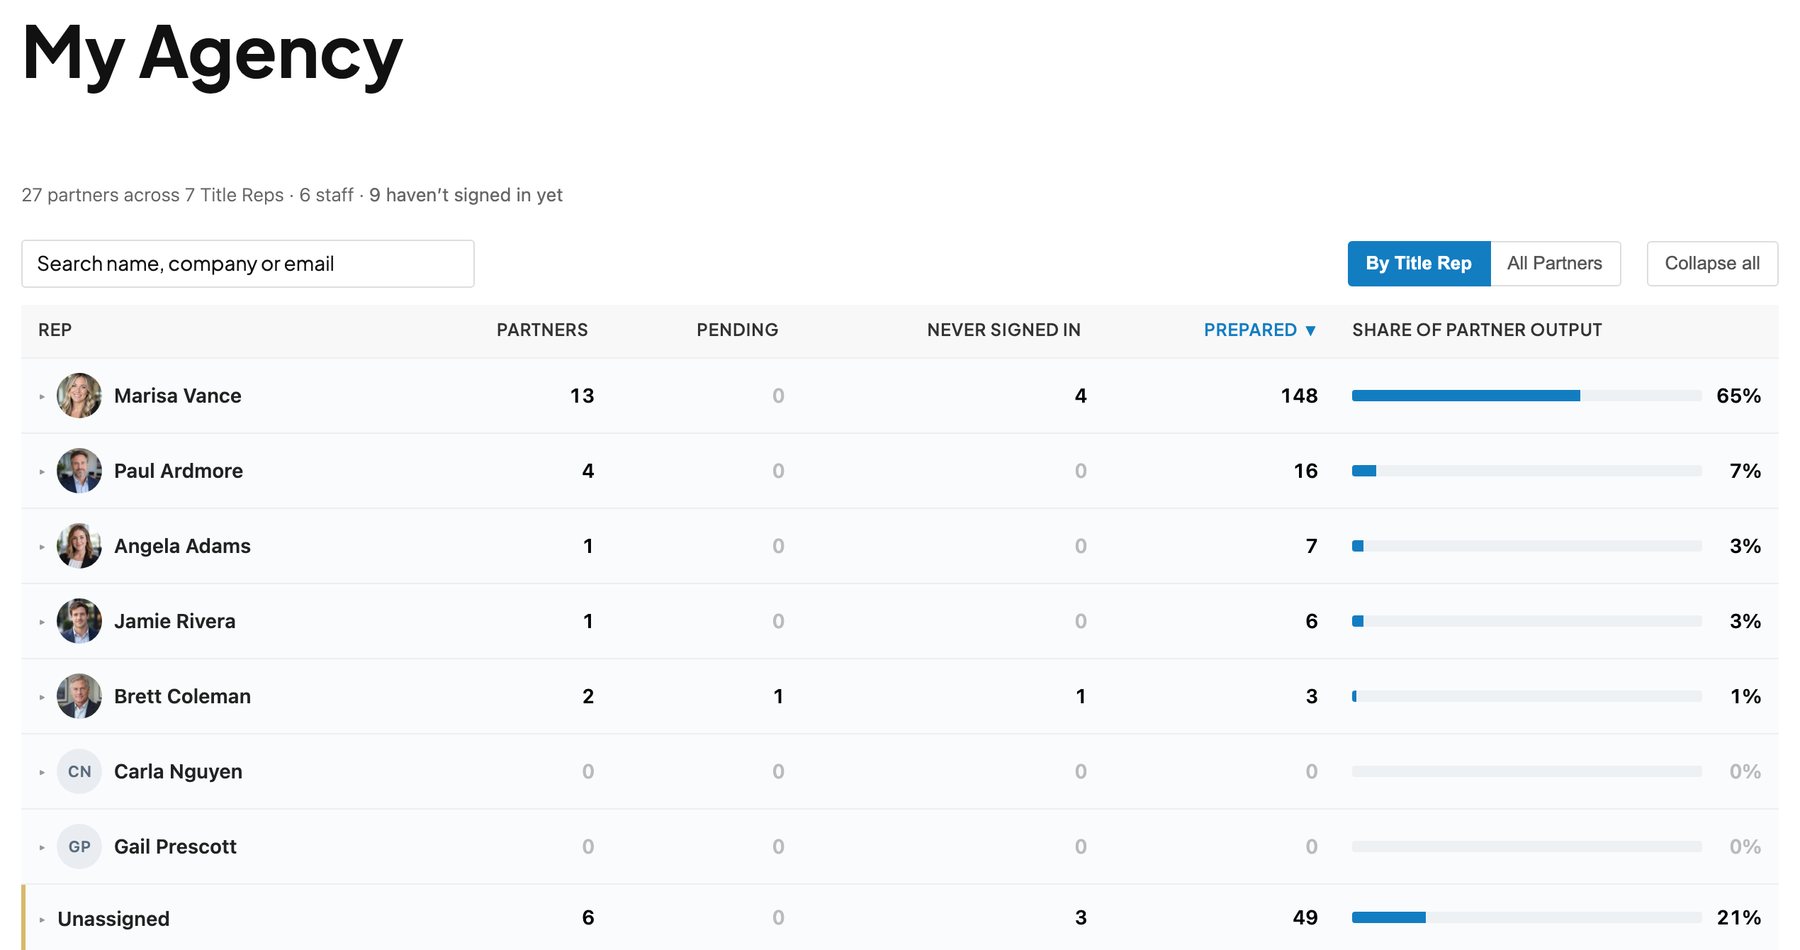Click Paul Ardmore's 16 prepared value
The width and height of the screenshot is (1800, 950).
(x=1305, y=471)
